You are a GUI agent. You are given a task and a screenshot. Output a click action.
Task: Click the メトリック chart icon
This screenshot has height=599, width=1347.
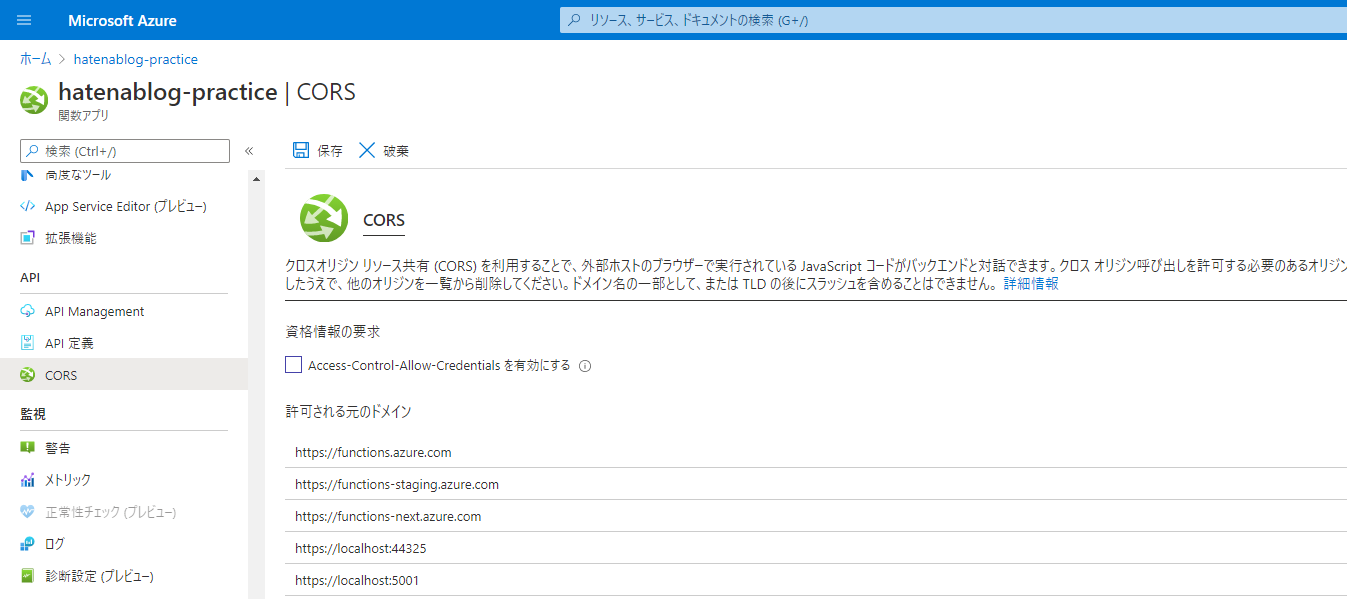(x=27, y=480)
